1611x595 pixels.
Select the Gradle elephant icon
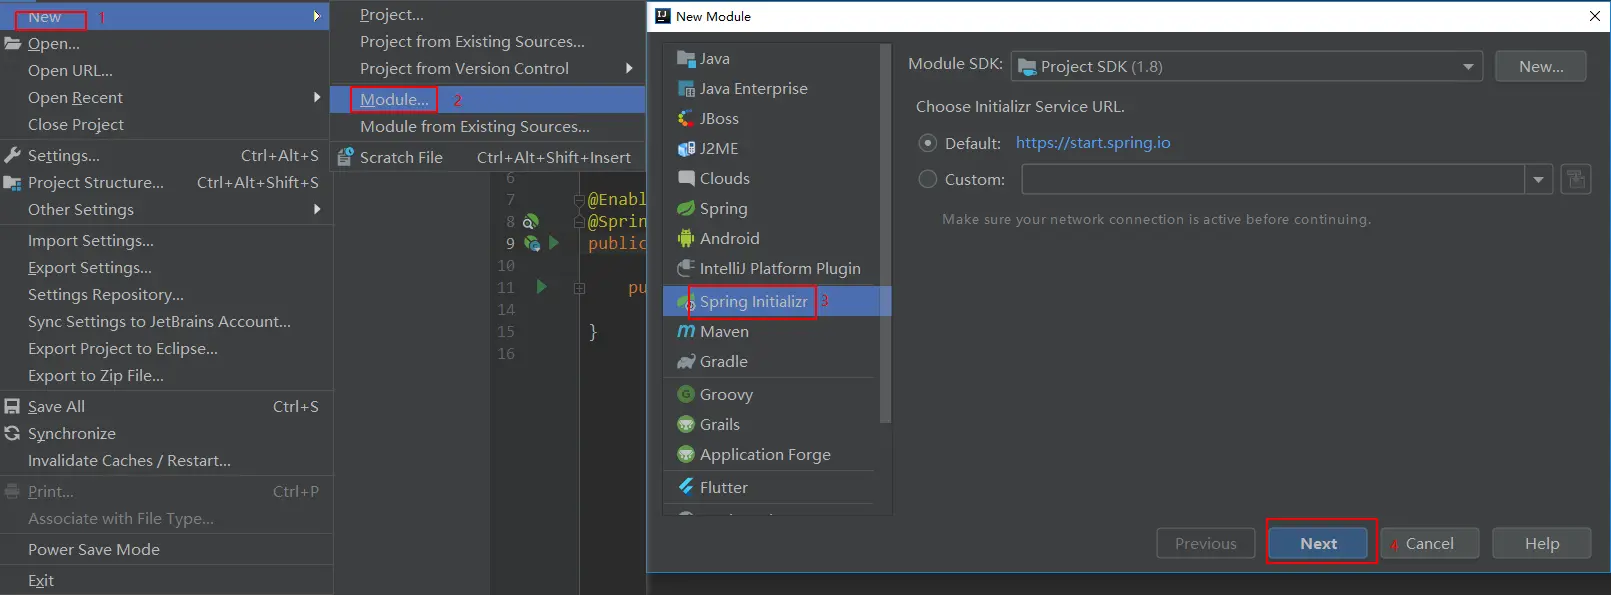click(x=686, y=361)
